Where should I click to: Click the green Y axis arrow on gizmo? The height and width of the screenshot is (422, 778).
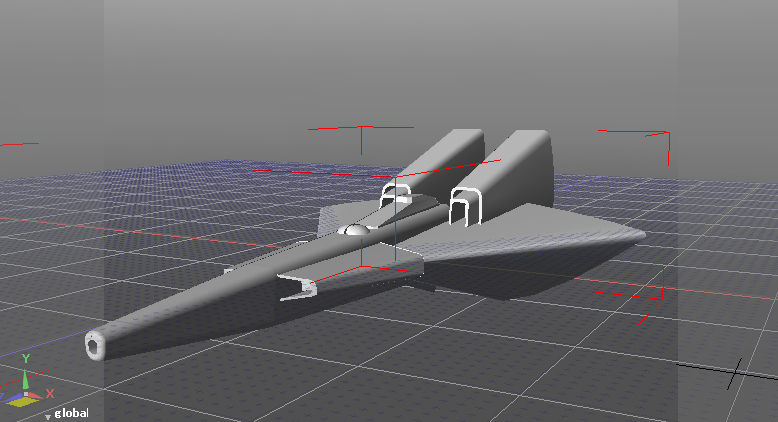(x=25, y=379)
